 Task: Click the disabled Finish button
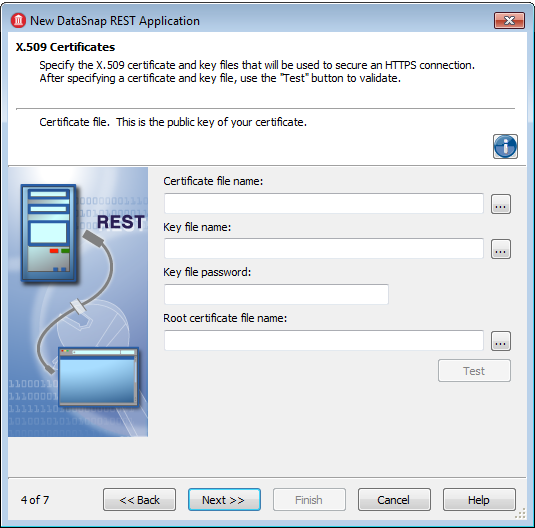309,500
